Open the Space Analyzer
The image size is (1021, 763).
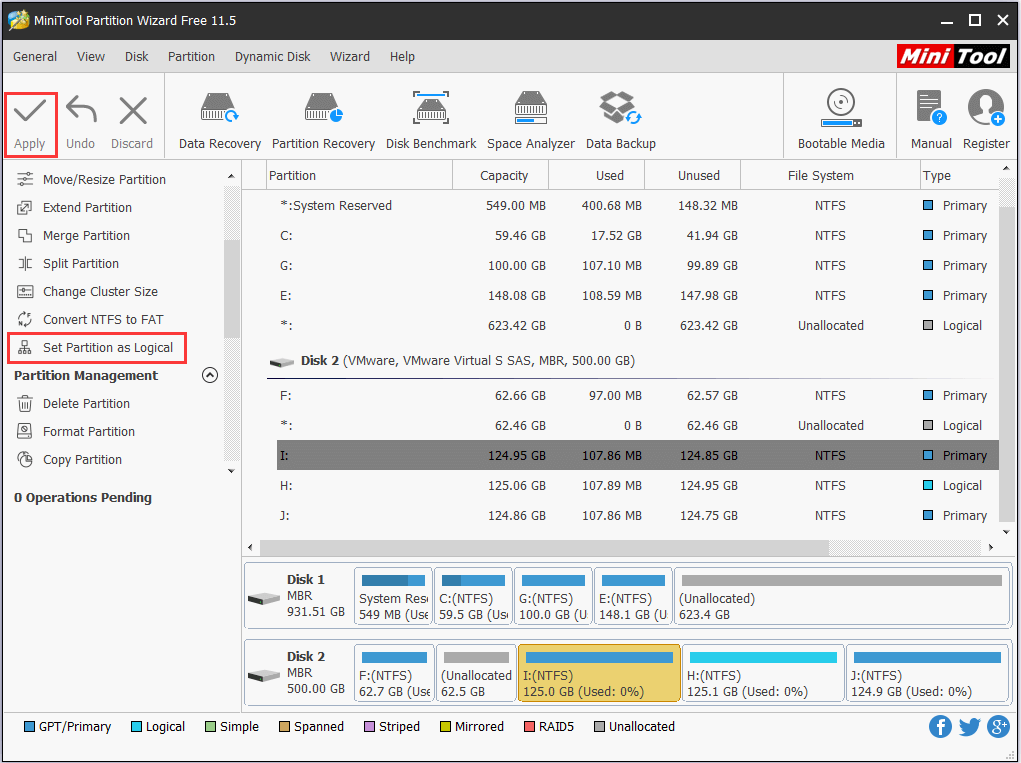(x=531, y=121)
